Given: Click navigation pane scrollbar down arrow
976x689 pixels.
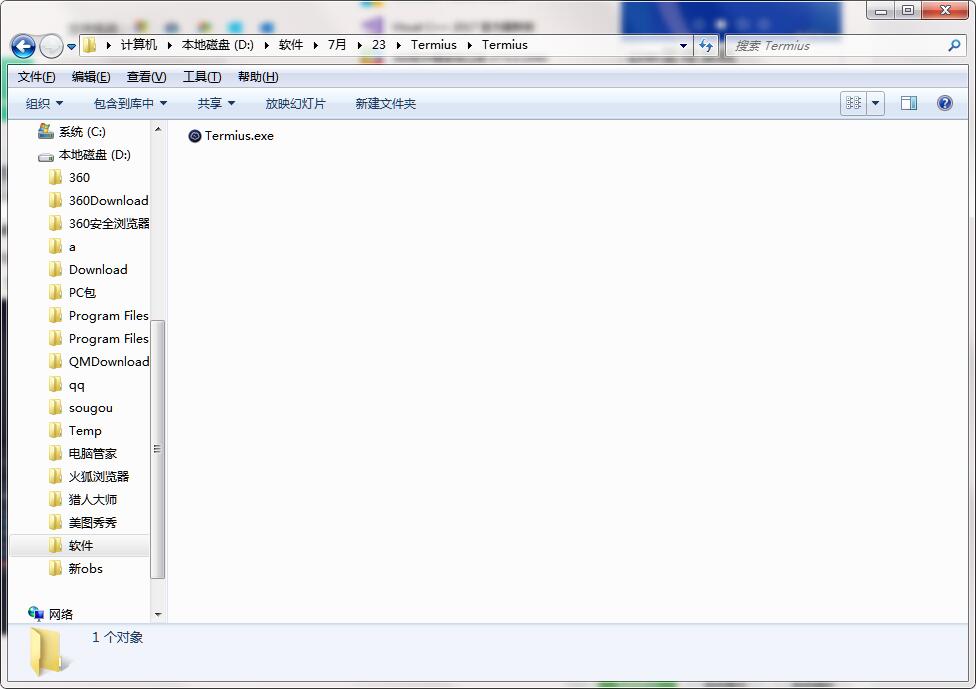Looking at the screenshot, I should pos(158,614).
